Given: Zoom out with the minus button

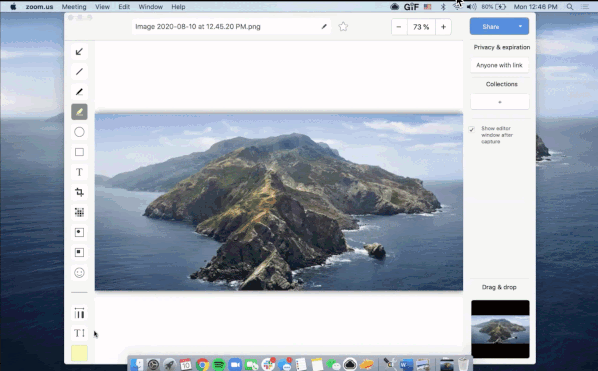Looking at the screenshot, I should pyautogui.click(x=399, y=27).
